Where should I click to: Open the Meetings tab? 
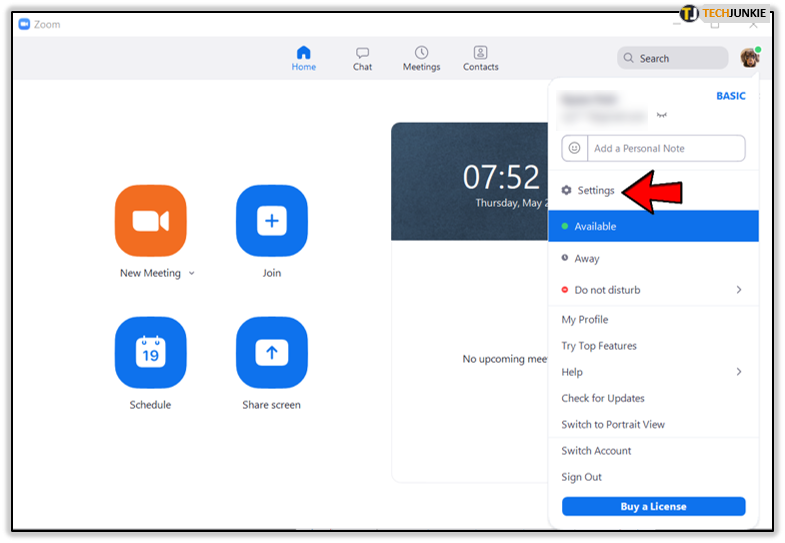(421, 59)
